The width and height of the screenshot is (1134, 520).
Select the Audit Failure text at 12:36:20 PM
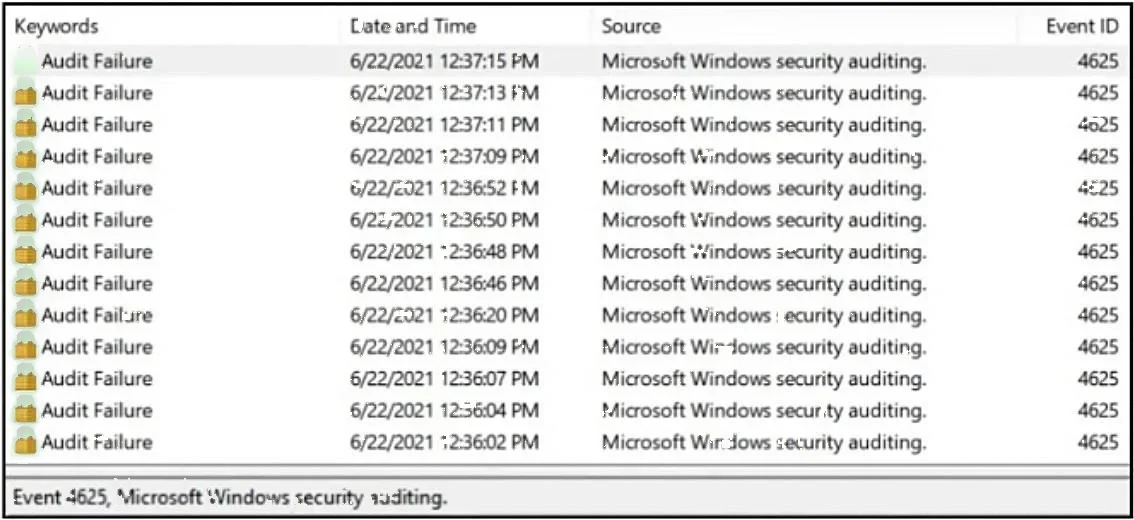(x=97, y=315)
